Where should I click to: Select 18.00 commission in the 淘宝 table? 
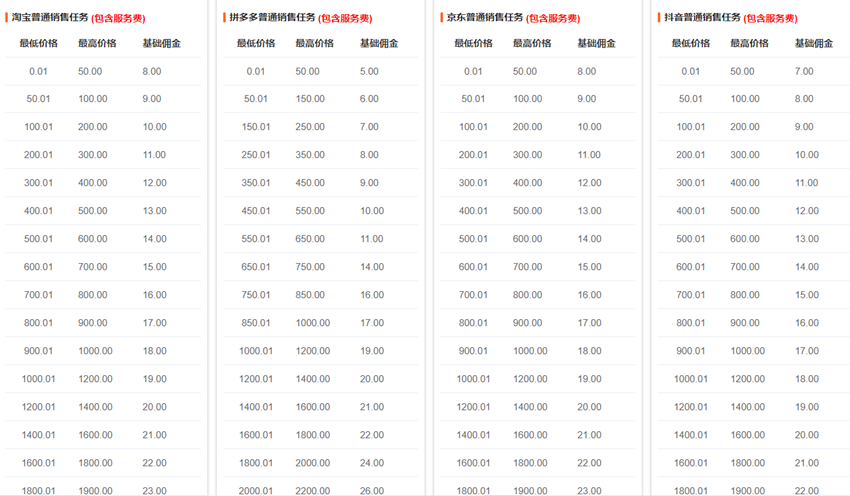(x=154, y=351)
